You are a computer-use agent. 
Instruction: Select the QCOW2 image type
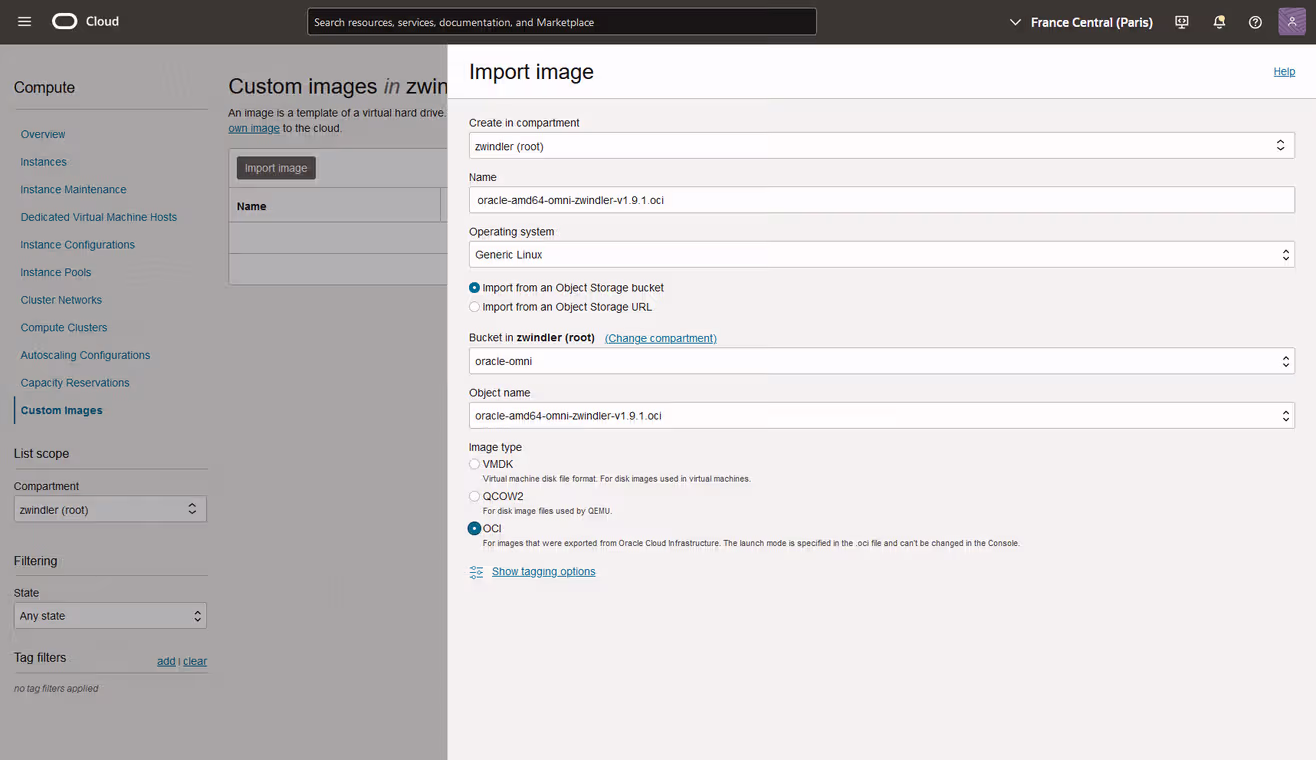click(x=475, y=496)
